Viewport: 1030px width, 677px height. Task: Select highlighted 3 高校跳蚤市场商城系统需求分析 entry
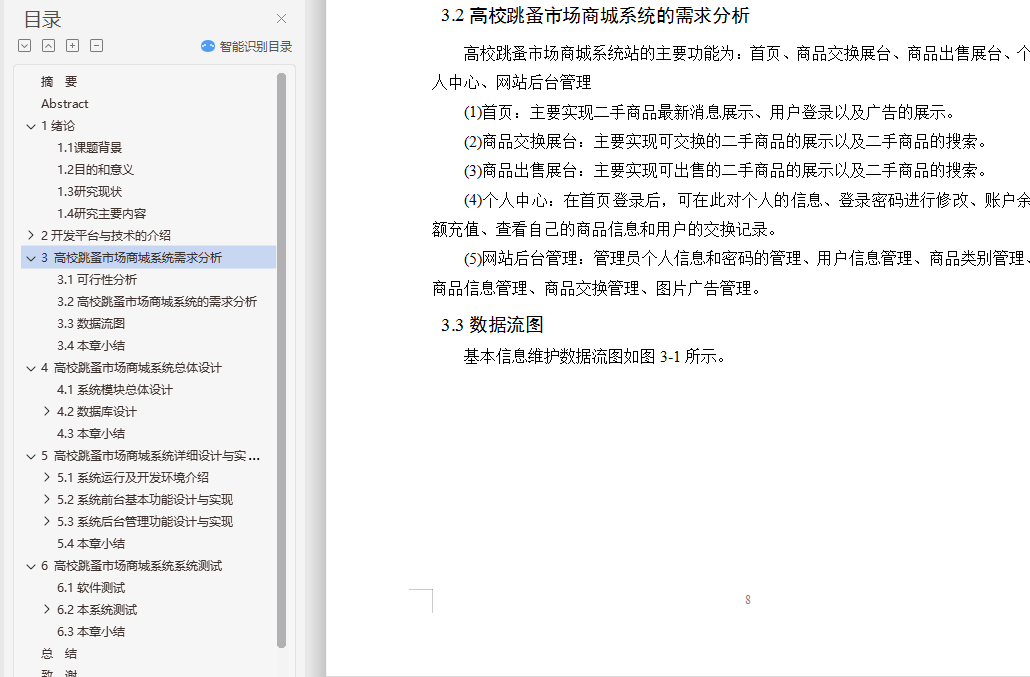pos(148,257)
